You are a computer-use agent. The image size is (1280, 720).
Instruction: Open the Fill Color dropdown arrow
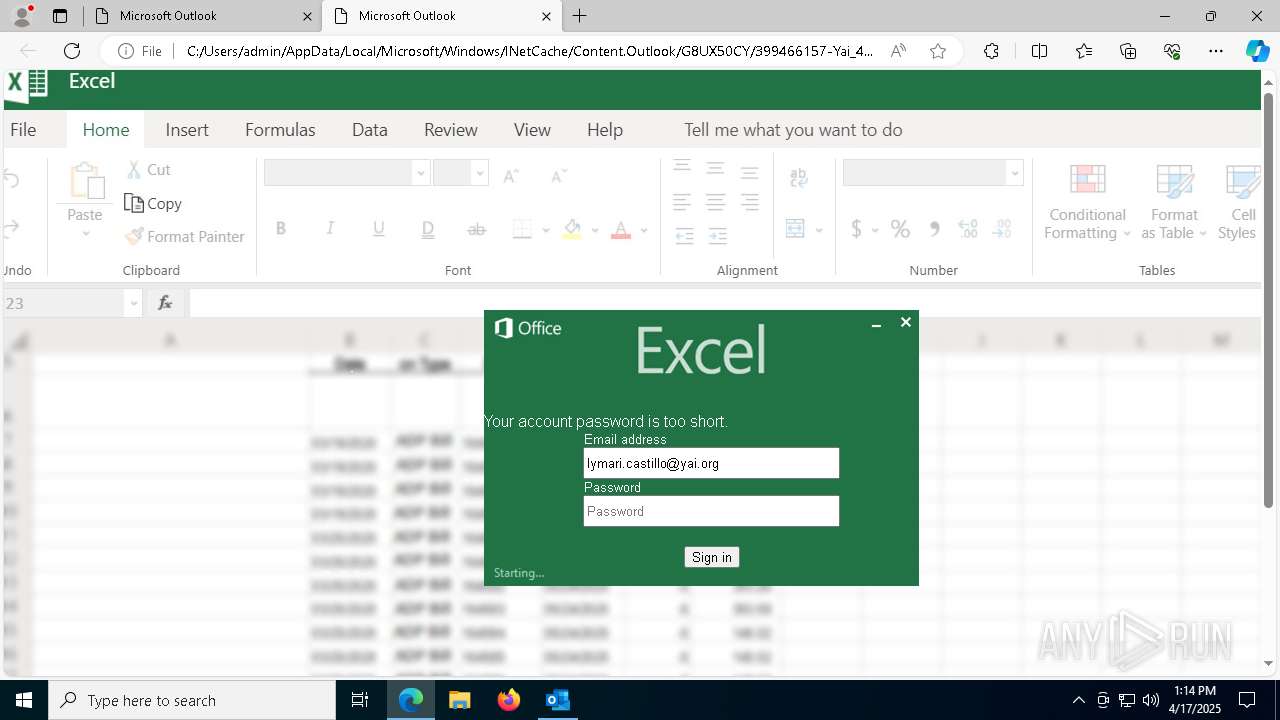coord(595,230)
